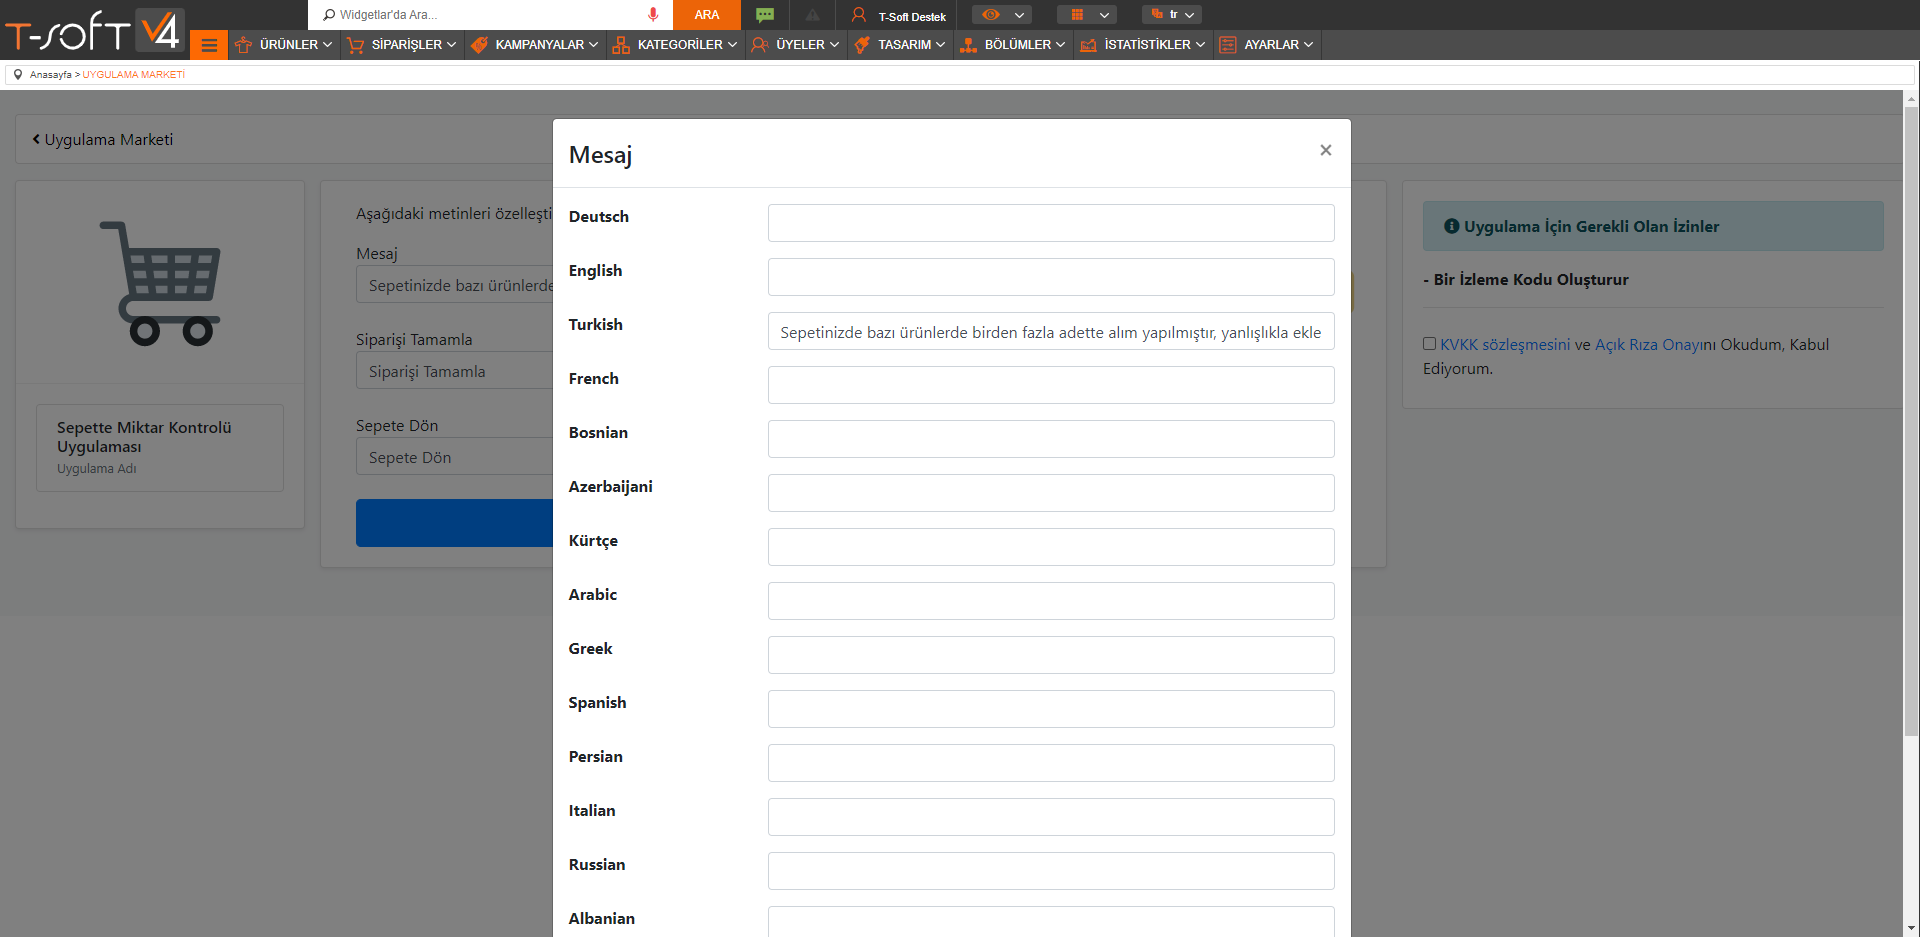
Task: Open the KATEGORİLER menu
Action: (x=675, y=45)
